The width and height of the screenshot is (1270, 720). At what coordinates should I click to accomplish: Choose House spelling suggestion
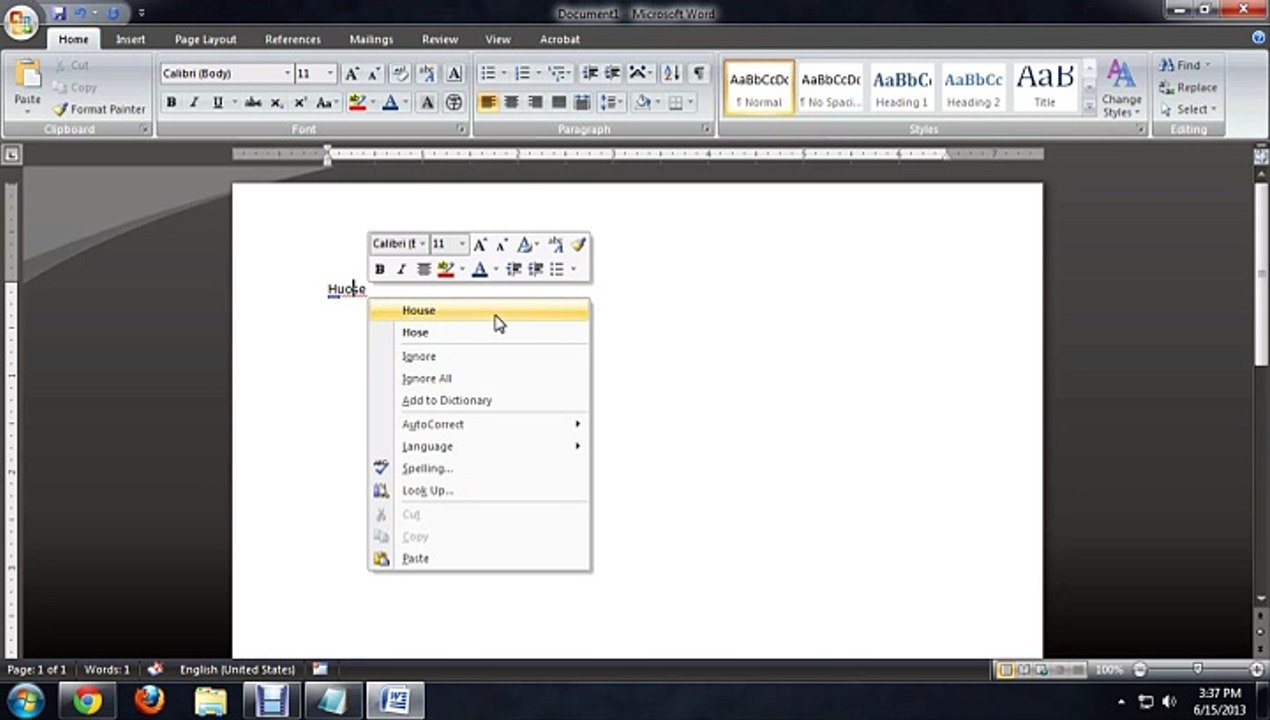click(x=479, y=310)
